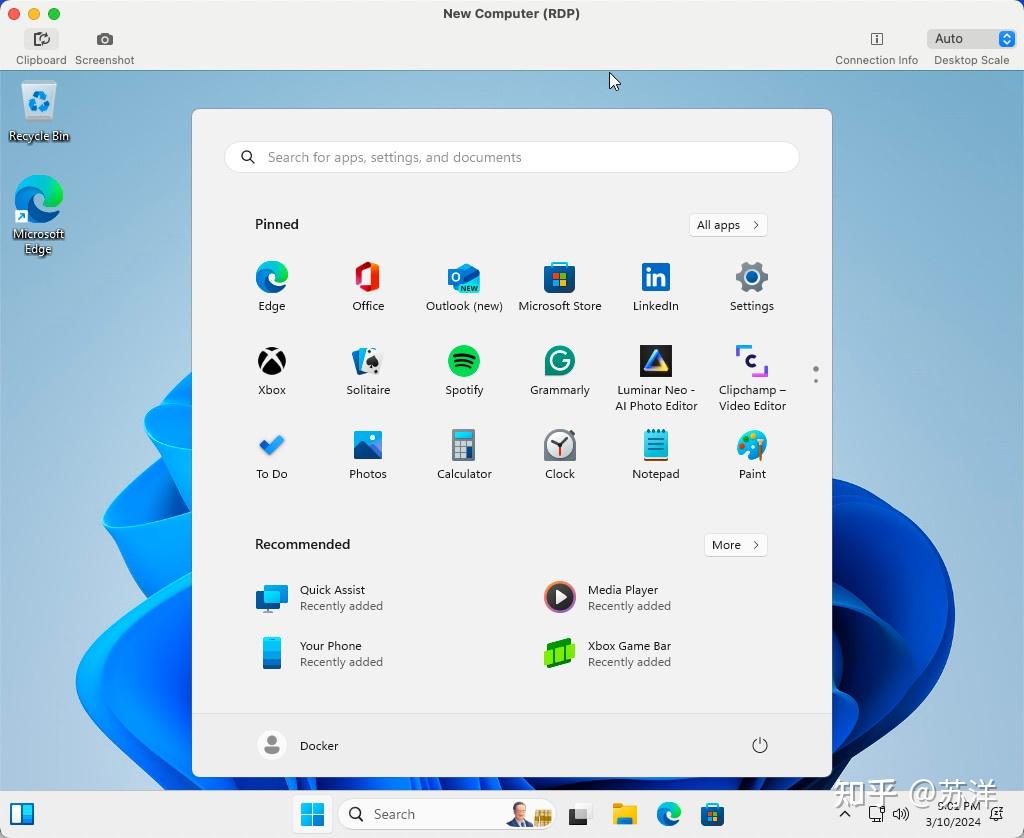Take a Screenshot via toolbar

(104, 48)
